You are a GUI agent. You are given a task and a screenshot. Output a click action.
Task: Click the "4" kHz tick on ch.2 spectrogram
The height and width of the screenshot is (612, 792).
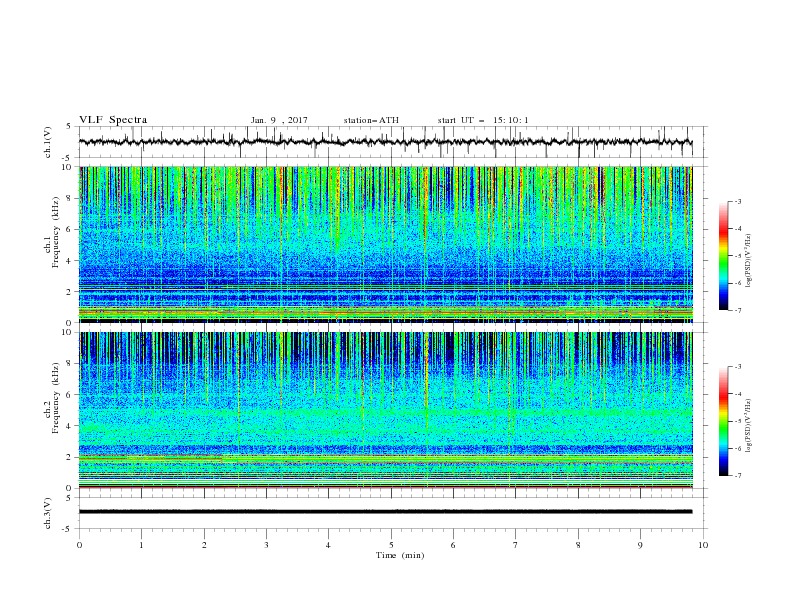[71, 426]
